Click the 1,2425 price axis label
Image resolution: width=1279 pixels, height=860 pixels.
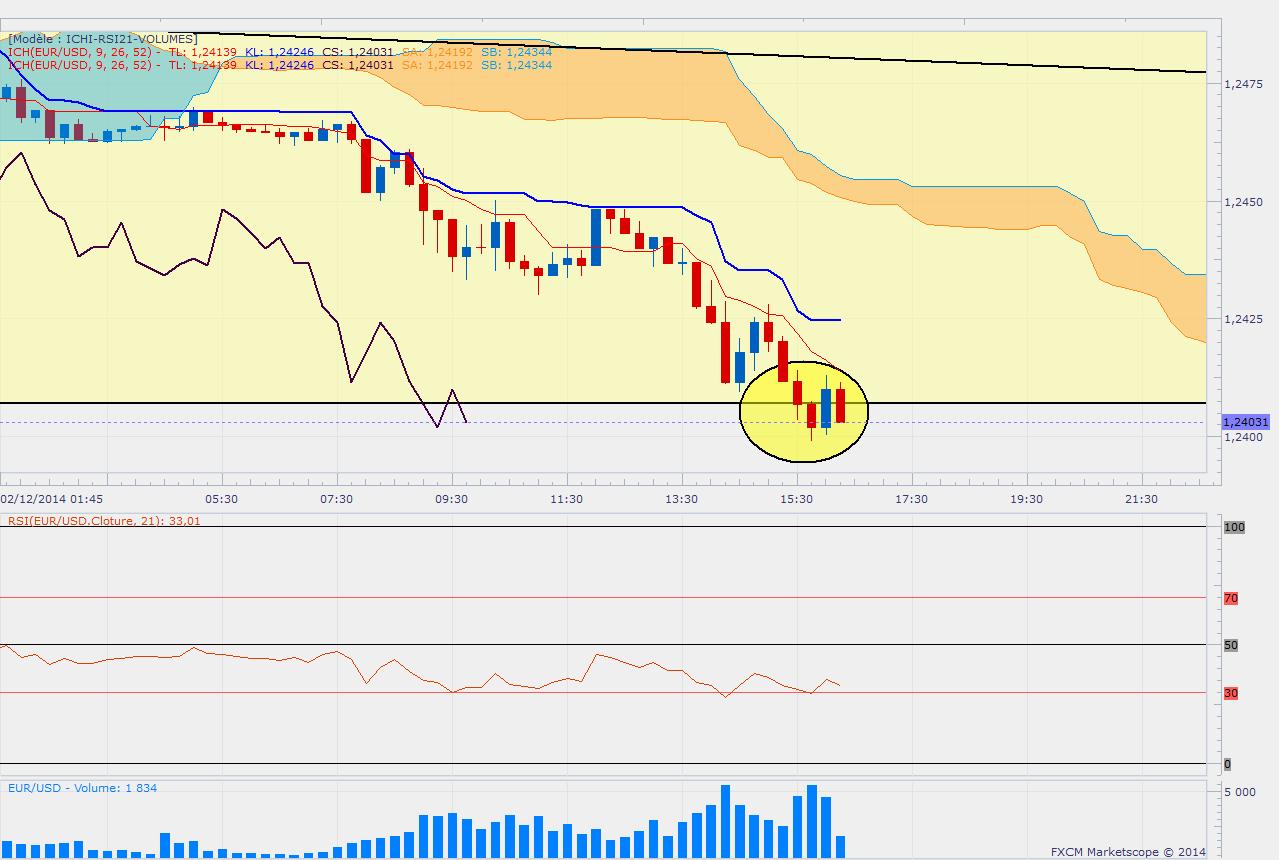pyautogui.click(x=1242, y=320)
